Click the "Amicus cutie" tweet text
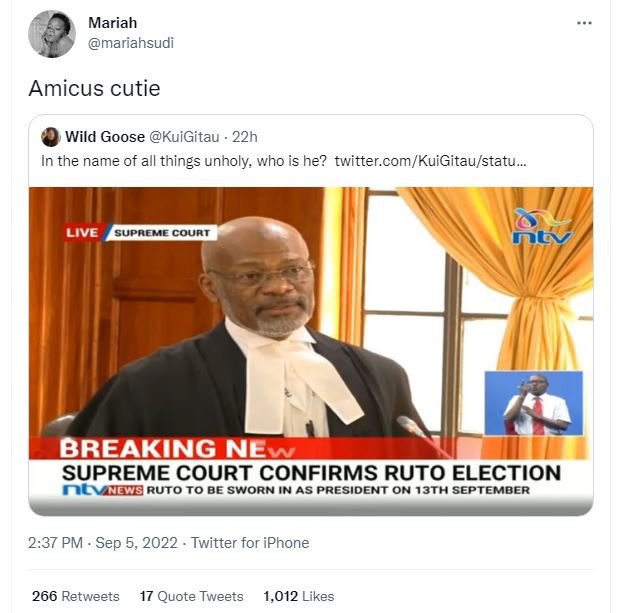The height and width of the screenshot is (613, 621). tap(94, 89)
